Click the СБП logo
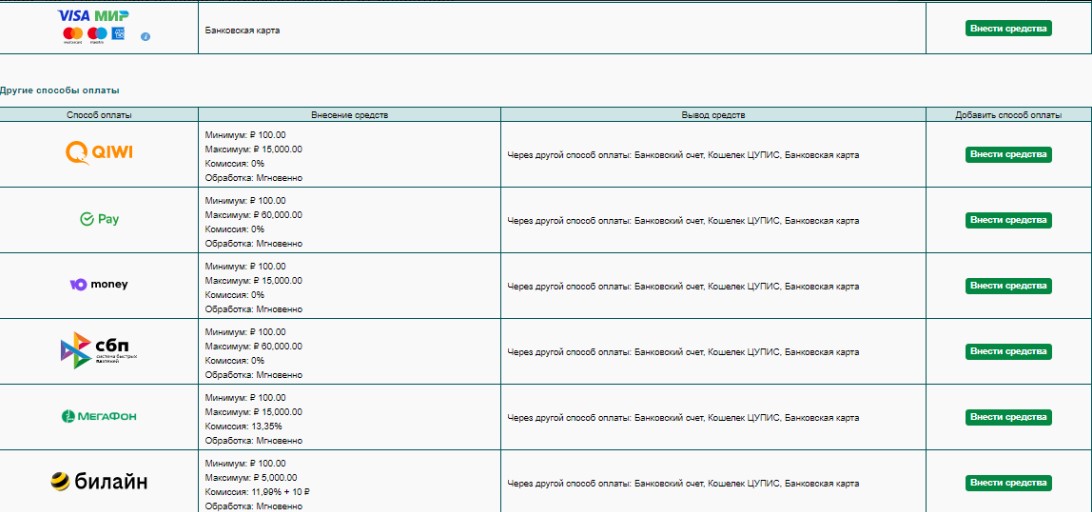Viewport: 1092px width, 512px height. (99, 350)
